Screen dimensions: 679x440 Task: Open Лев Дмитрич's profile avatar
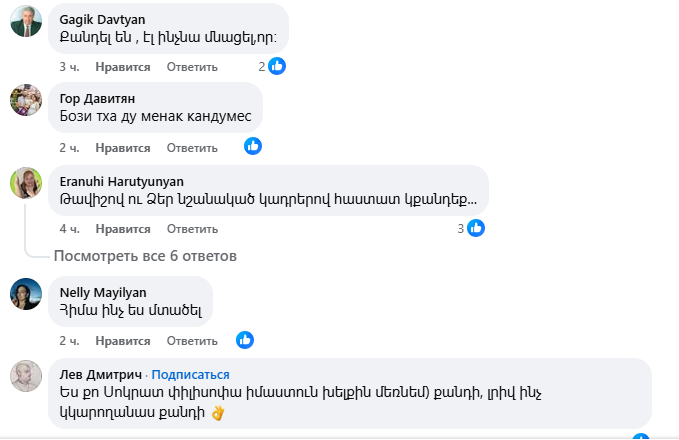(25, 376)
